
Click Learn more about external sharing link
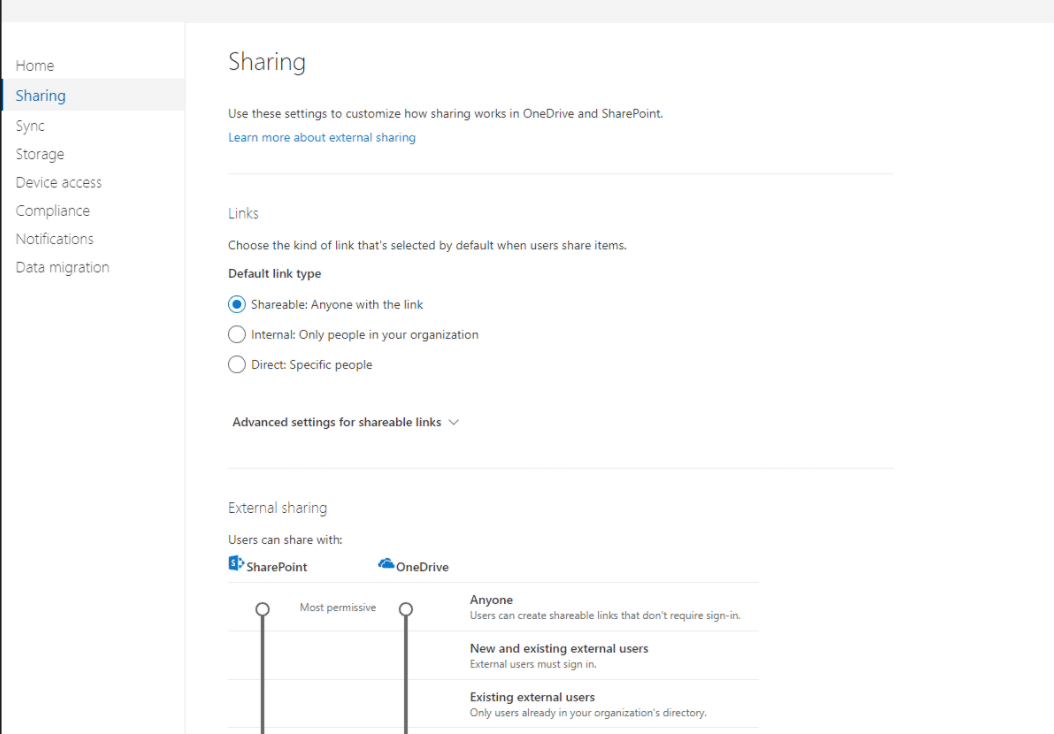click(322, 137)
